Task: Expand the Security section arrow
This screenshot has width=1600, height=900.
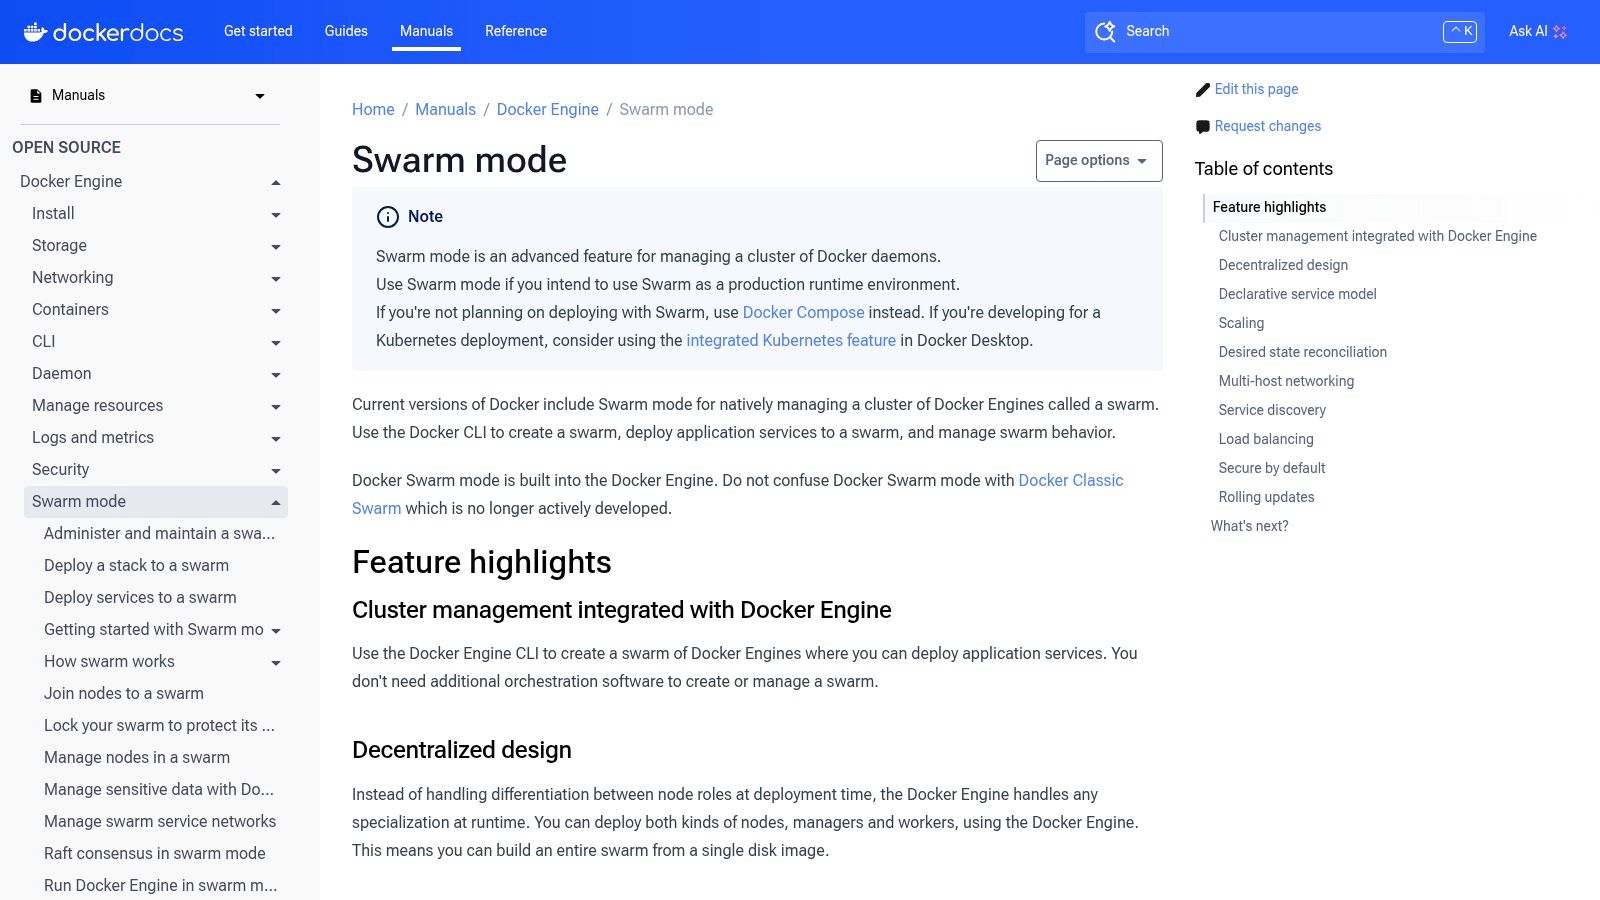Action: point(276,470)
